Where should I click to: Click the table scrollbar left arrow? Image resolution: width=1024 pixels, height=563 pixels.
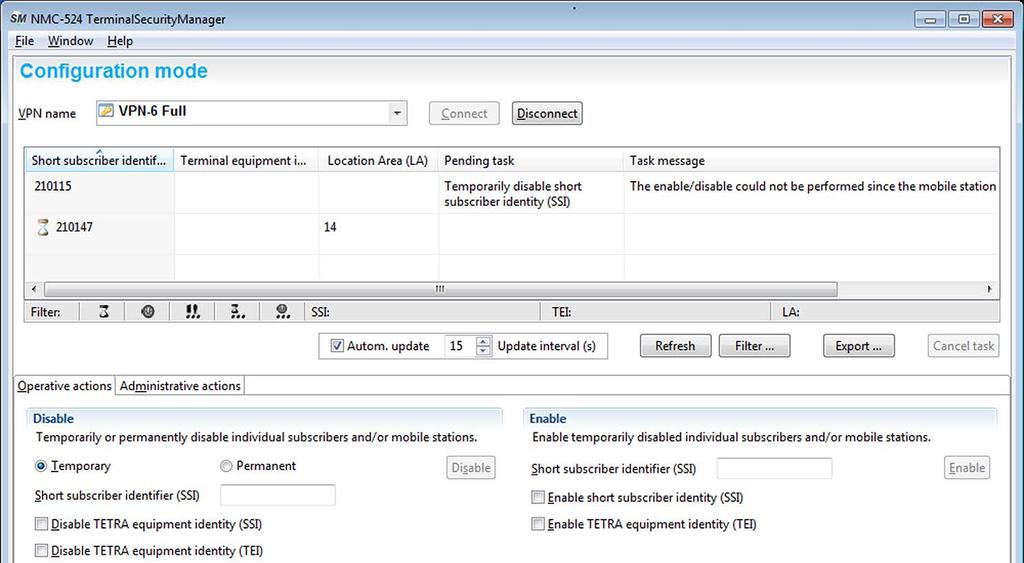(x=35, y=289)
